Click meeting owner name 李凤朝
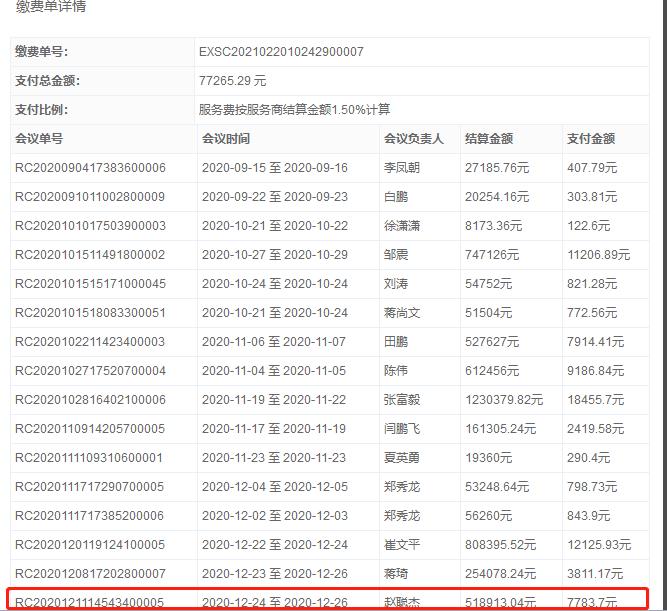This screenshot has width=667, height=611. tap(403, 168)
